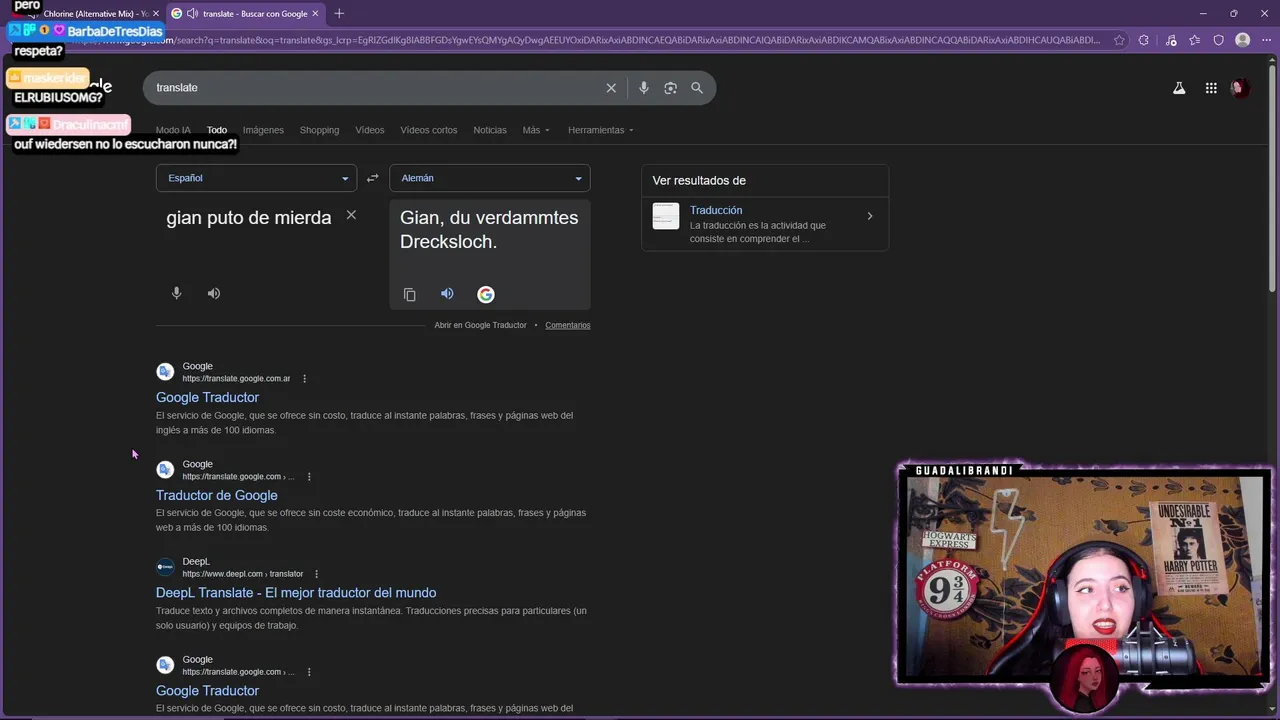The image size is (1280, 720).
Task: Open Abrir en Google Traductor link
Action: [x=480, y=325]
